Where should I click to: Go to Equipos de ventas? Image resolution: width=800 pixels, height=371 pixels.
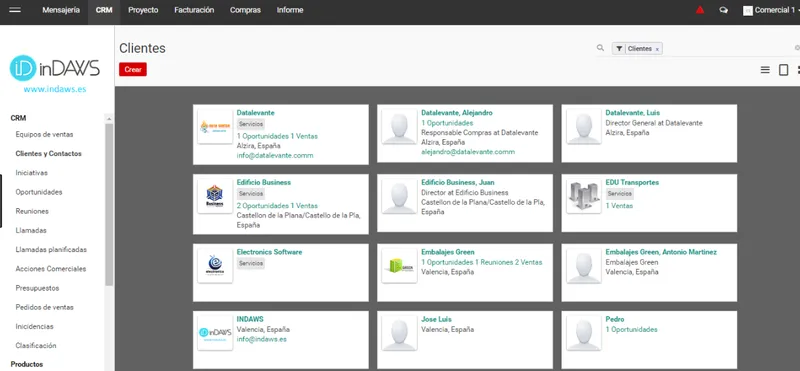click(44, 135)
